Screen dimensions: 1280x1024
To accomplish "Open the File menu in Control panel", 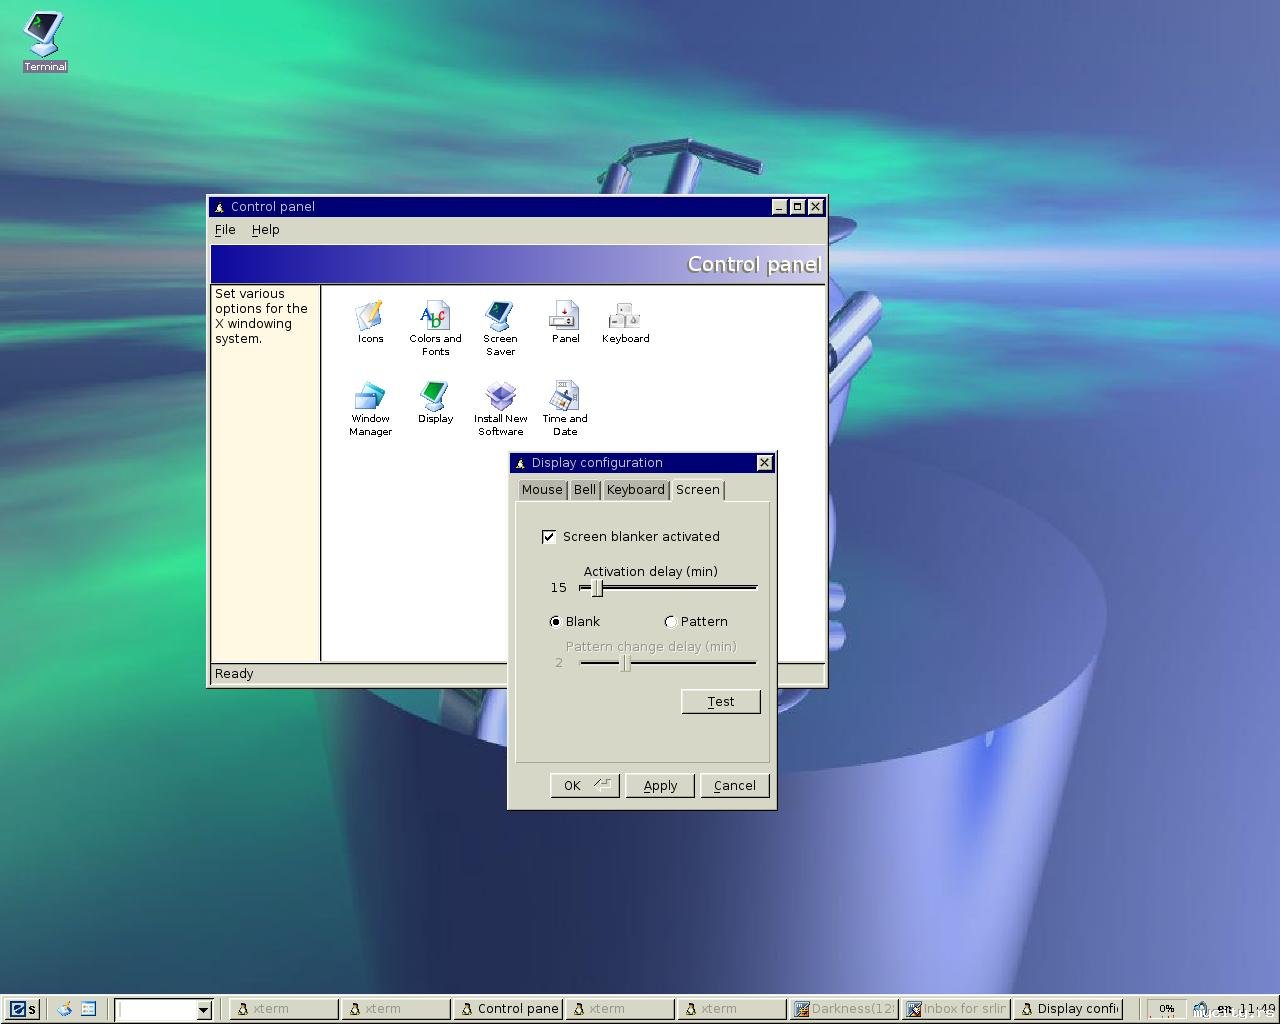I will (225, 230).
